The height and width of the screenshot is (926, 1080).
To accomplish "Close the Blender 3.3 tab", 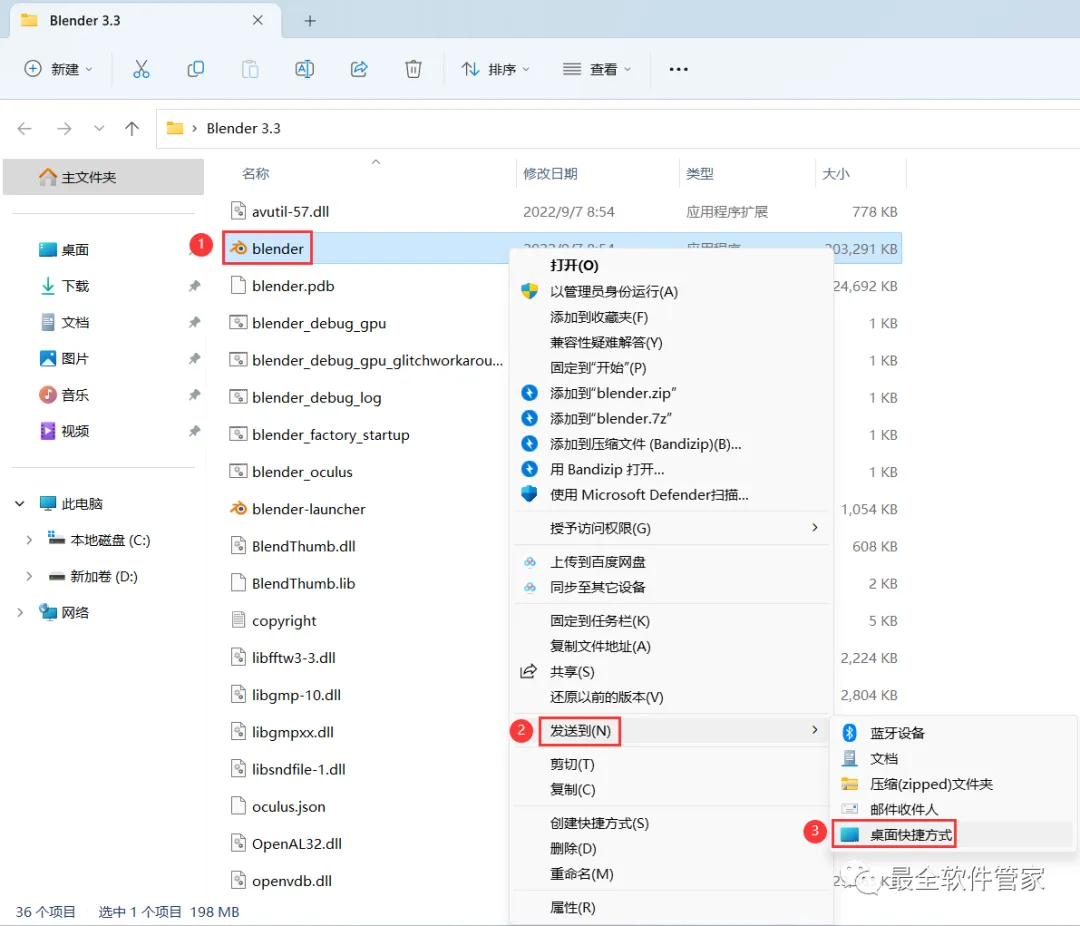I will pos(258,21).
